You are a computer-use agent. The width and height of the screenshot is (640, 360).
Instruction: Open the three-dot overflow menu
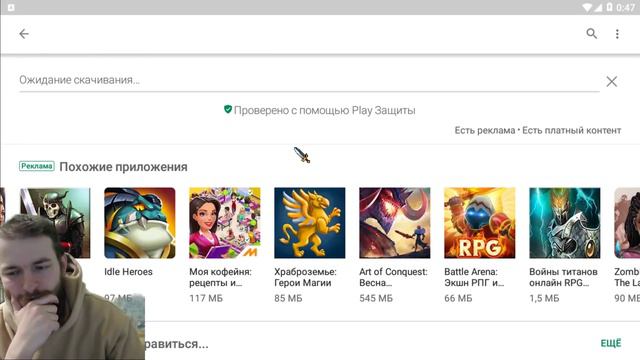[x=617, y=34]
